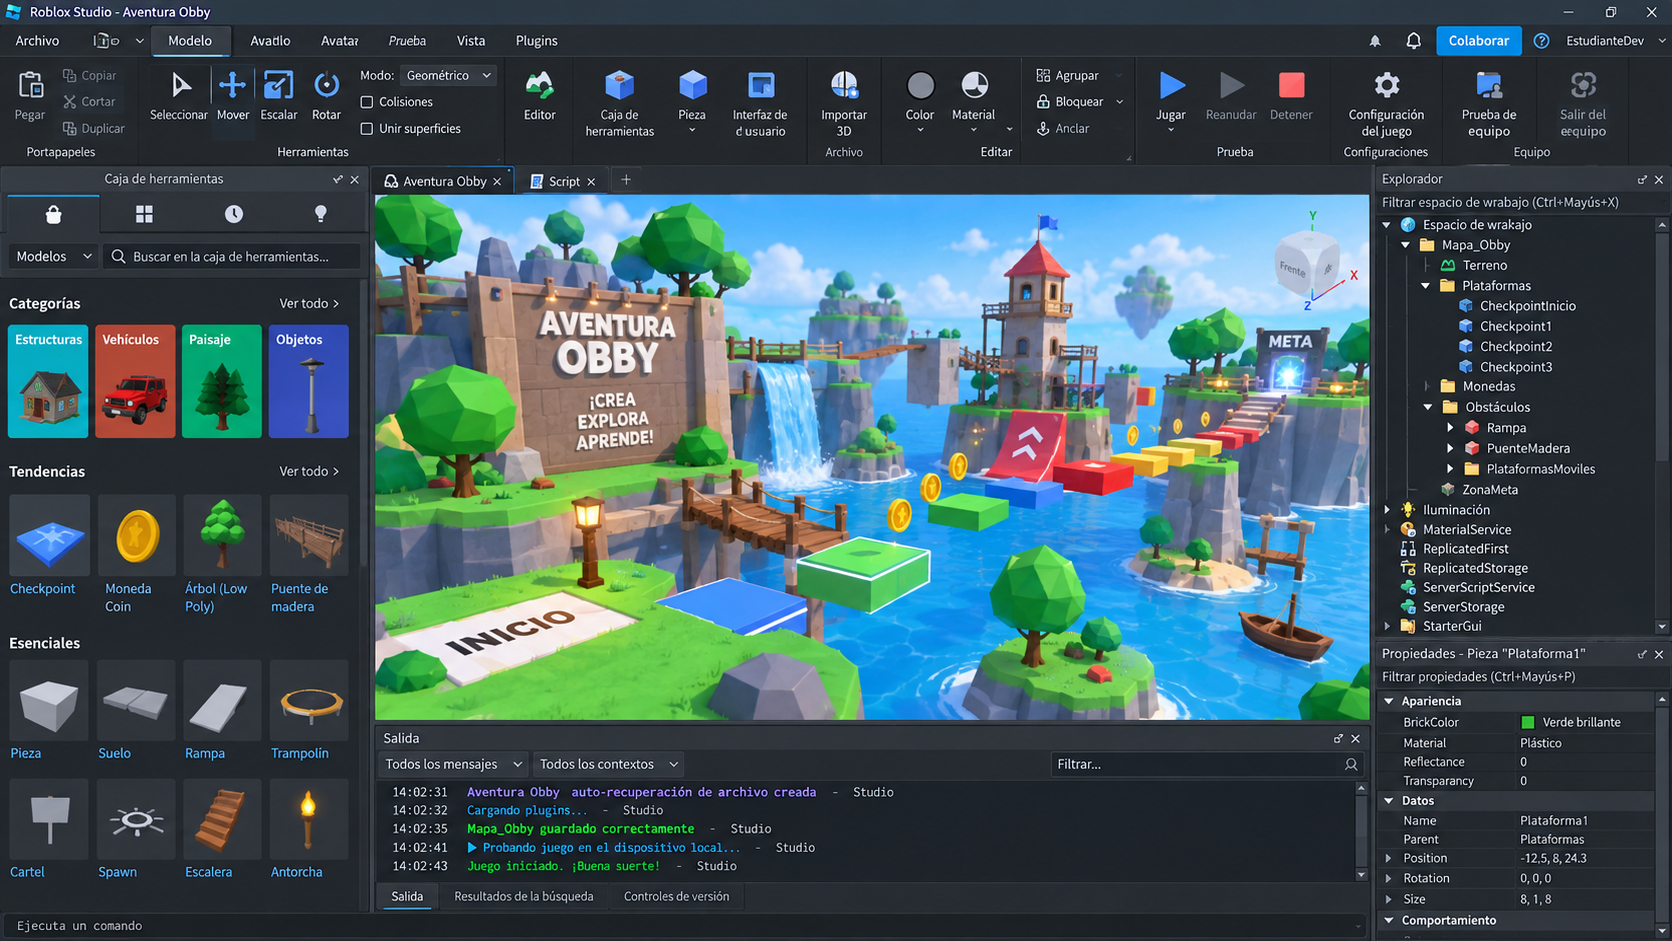Open the Archivo menu
This screenshot has height=941, width=1672.
pyautogui.click(x=37, y=41)
